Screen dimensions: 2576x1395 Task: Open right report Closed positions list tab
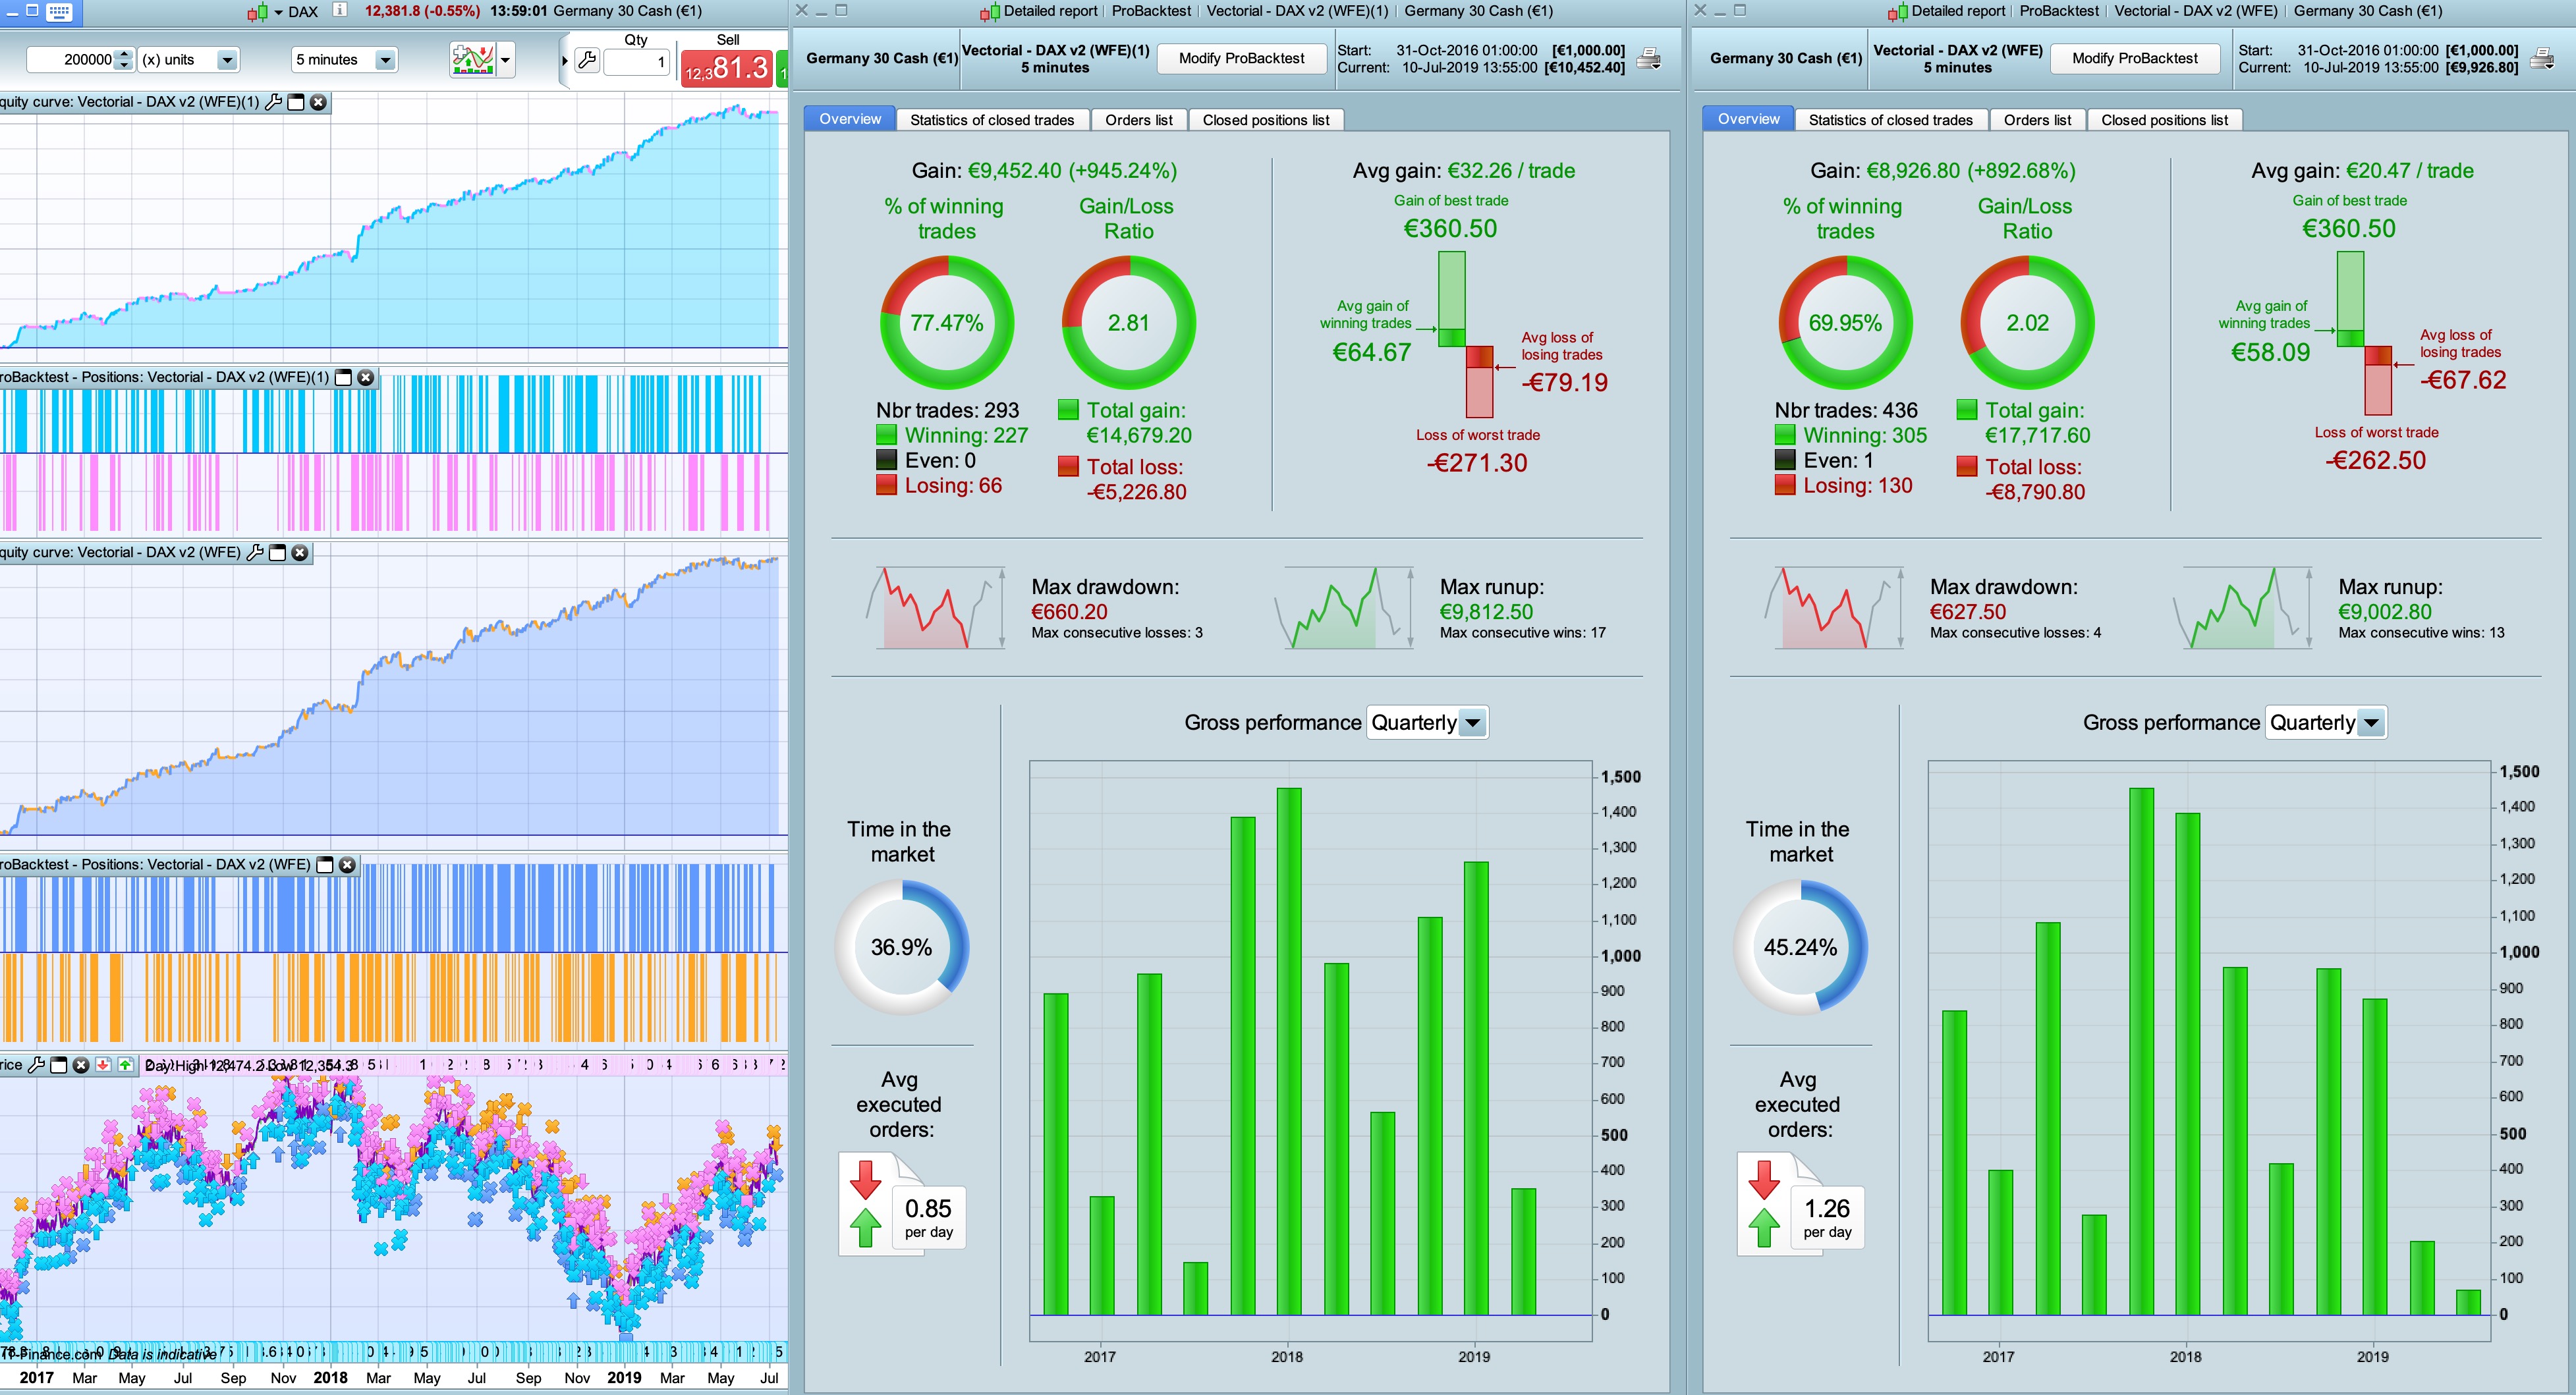point(2164,120)
